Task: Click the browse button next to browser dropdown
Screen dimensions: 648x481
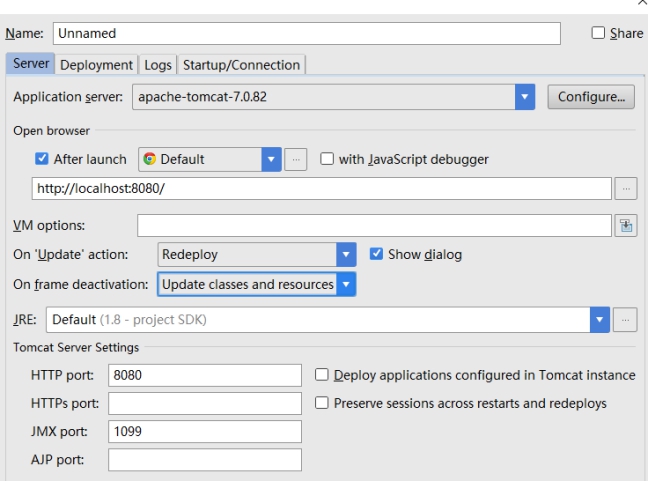Action: 296,159
